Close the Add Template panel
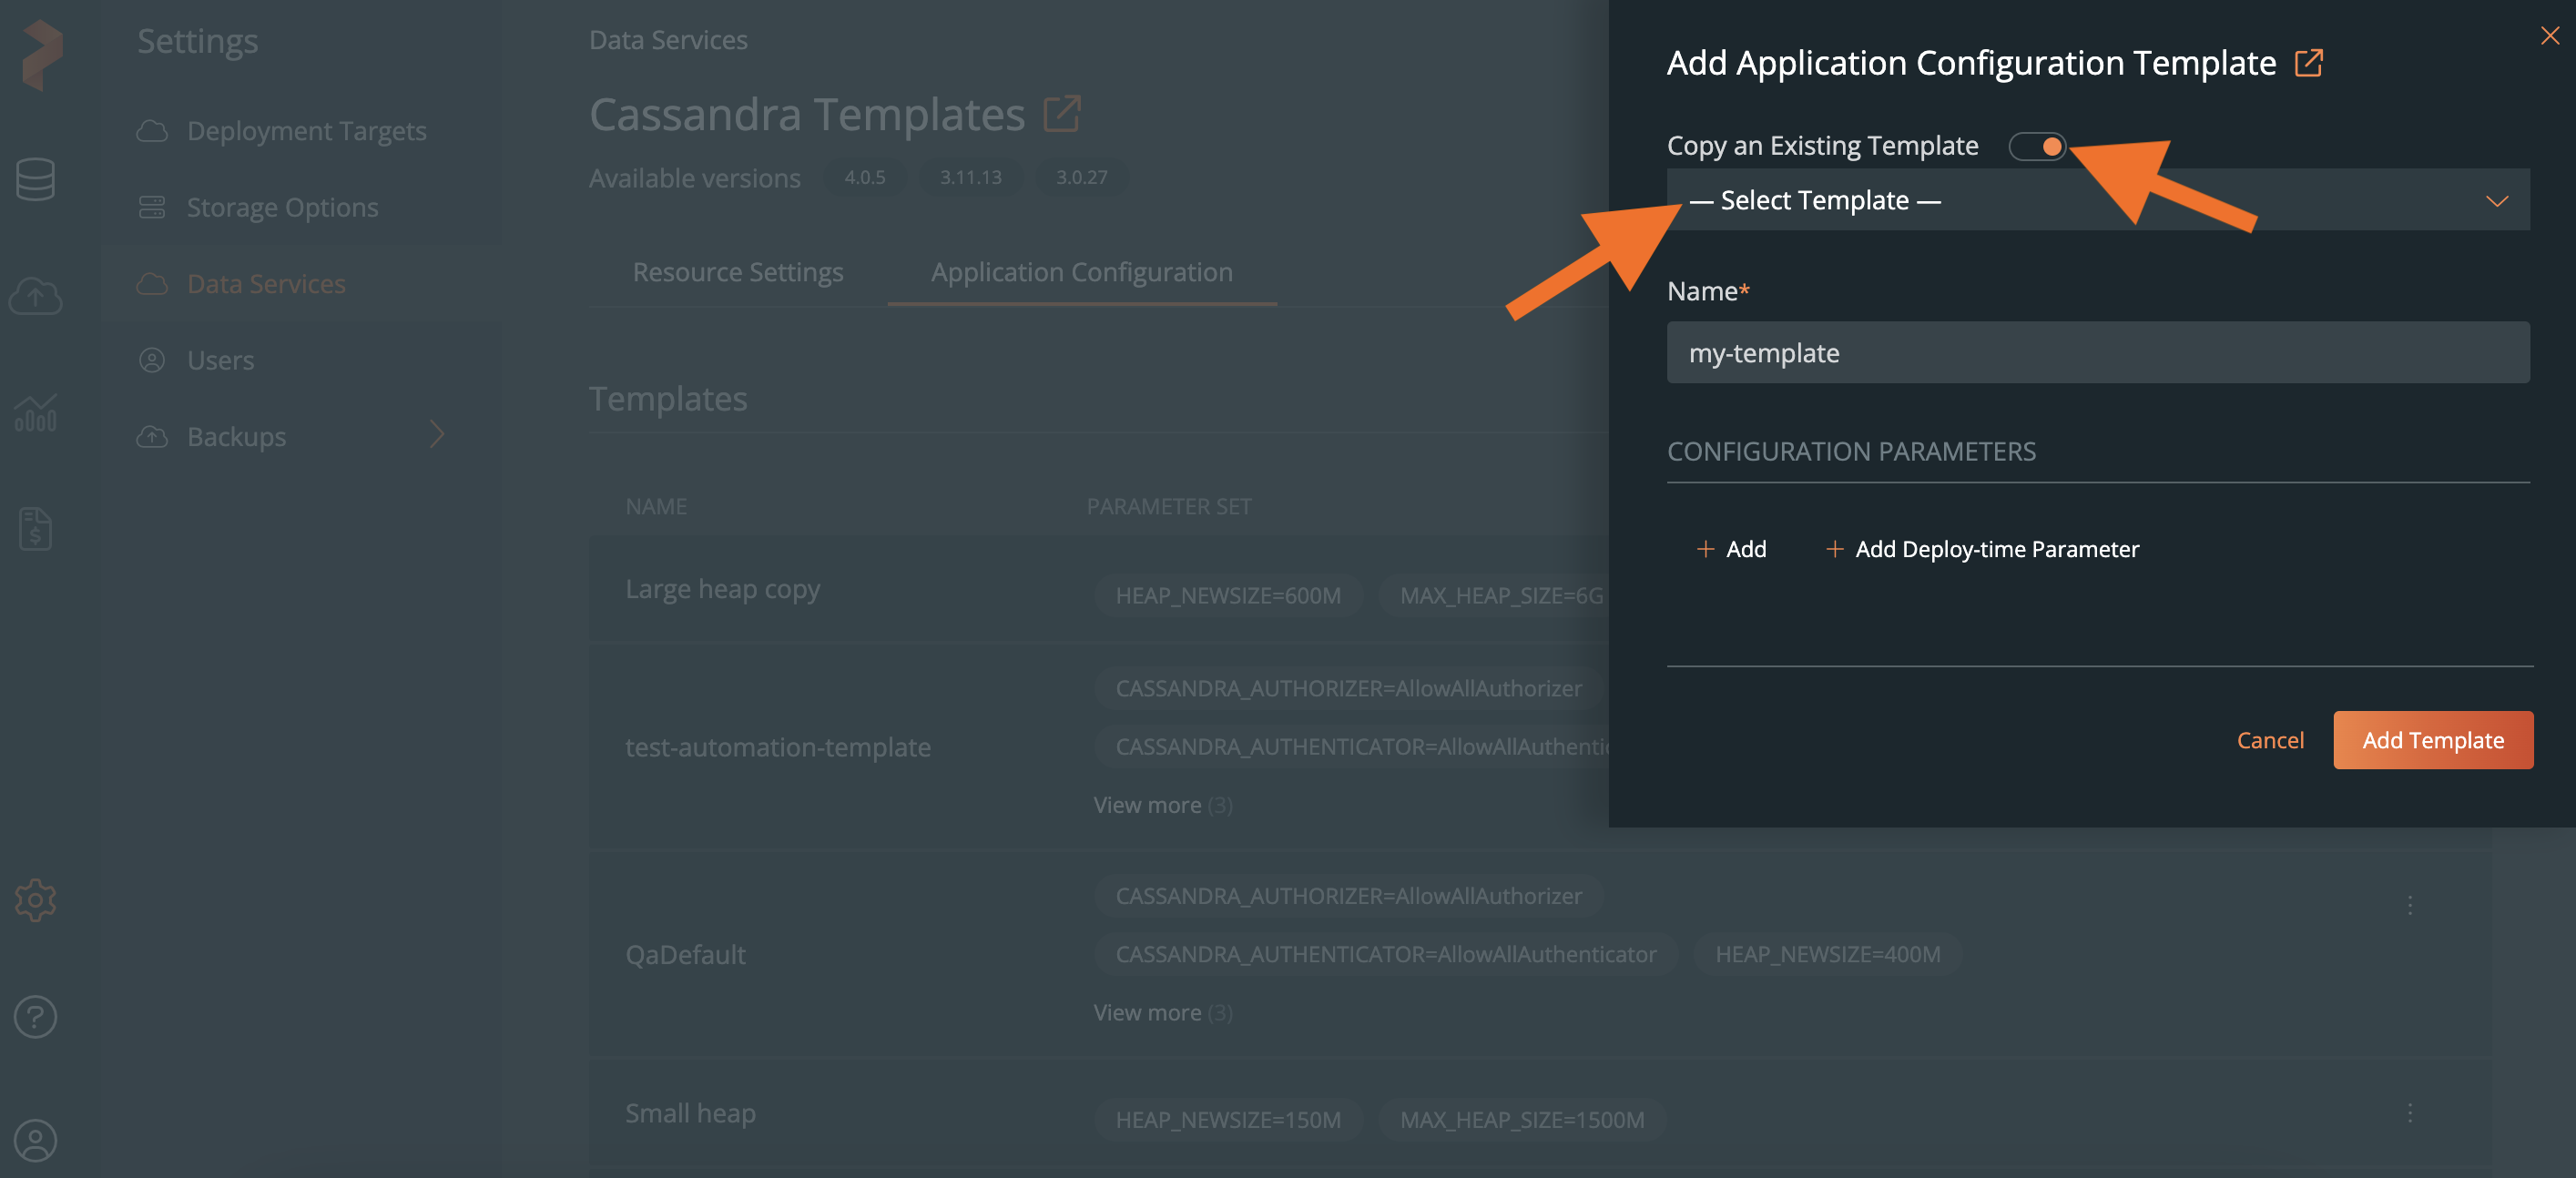The image size is (2576, 1178). point(2550,36)
